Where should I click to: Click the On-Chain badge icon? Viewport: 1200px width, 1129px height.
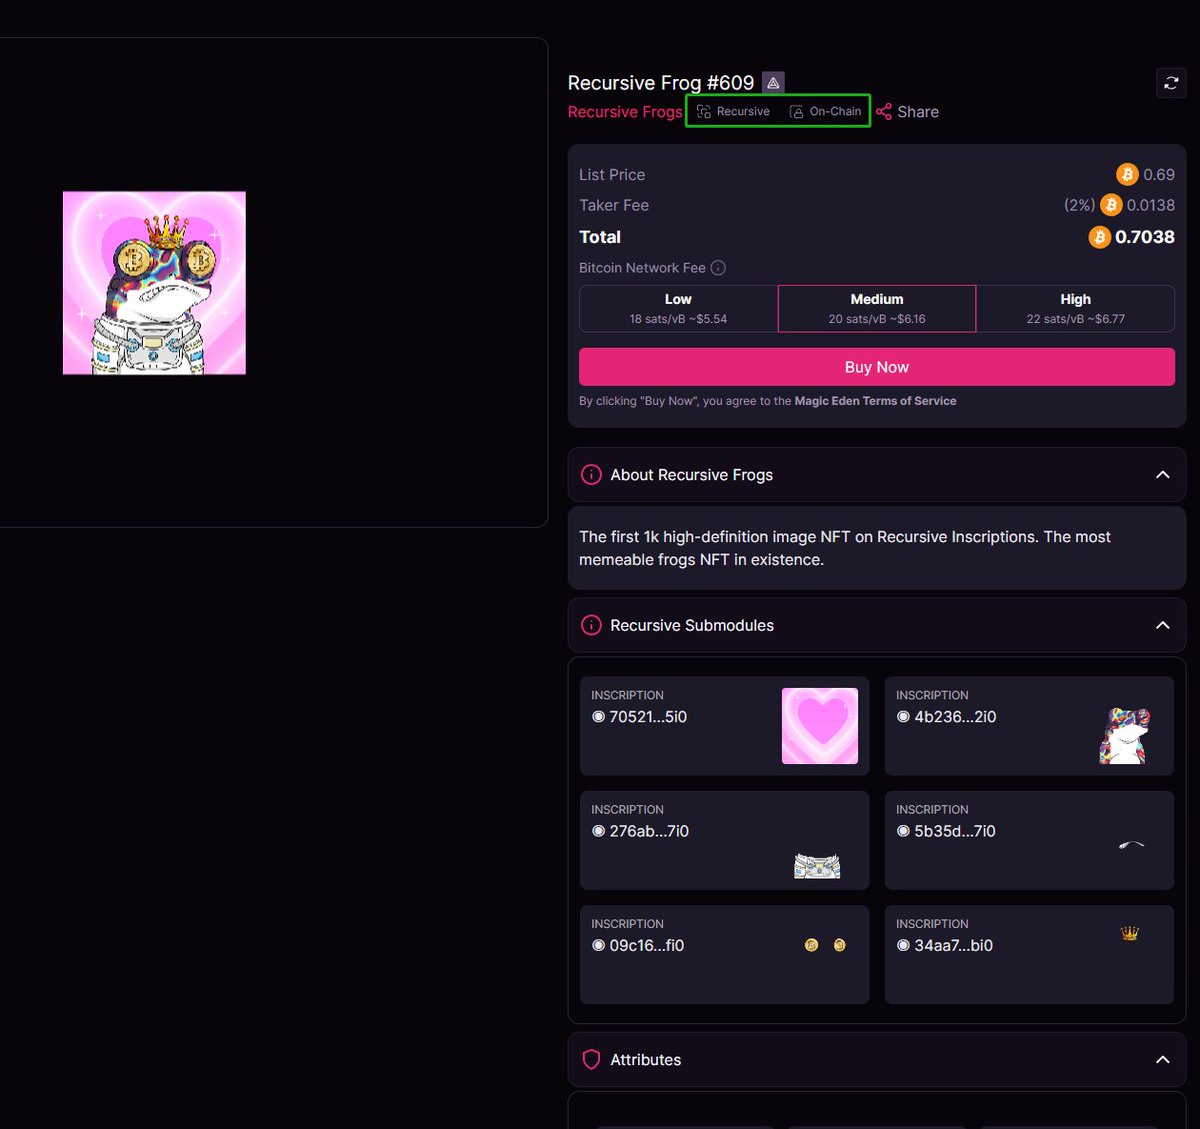796,112
